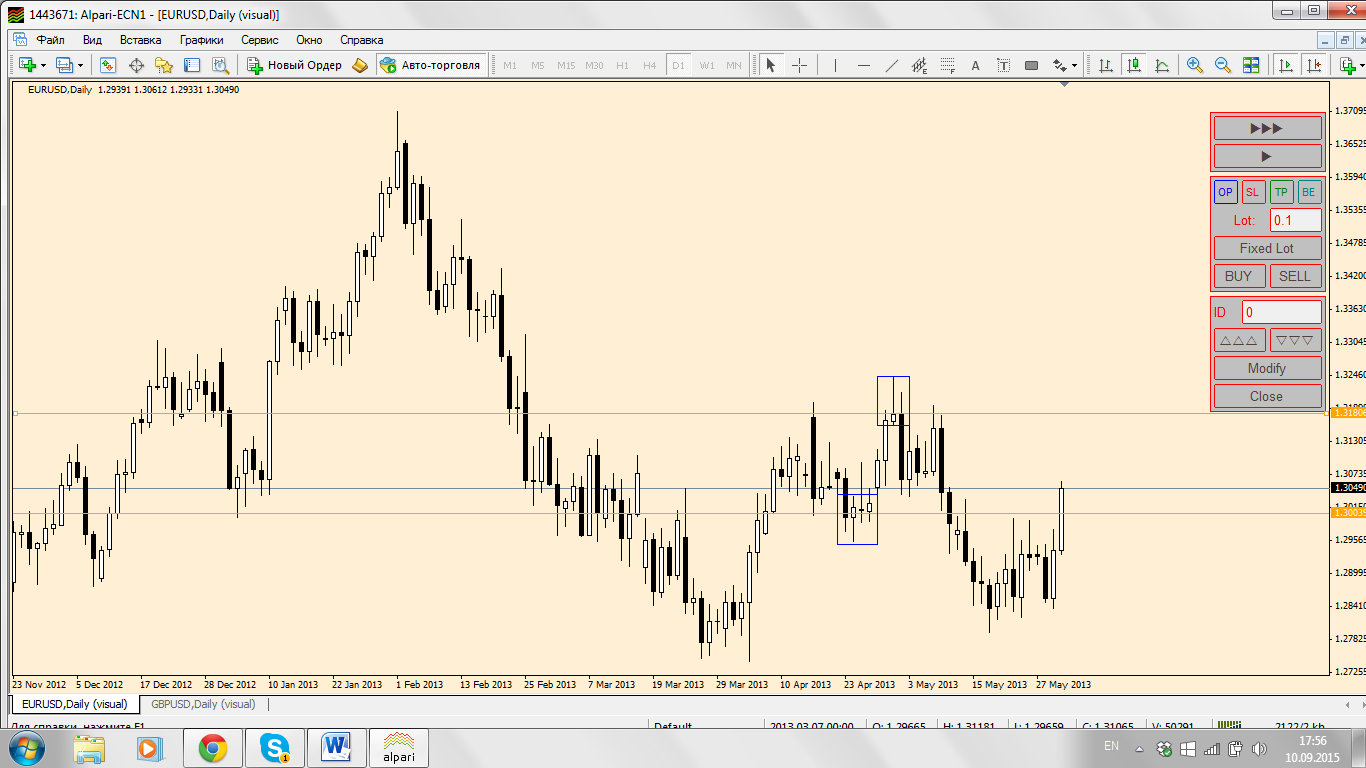
Task: Switch to EURUSD,Daily (visual) tab
Action: point(75,704)
